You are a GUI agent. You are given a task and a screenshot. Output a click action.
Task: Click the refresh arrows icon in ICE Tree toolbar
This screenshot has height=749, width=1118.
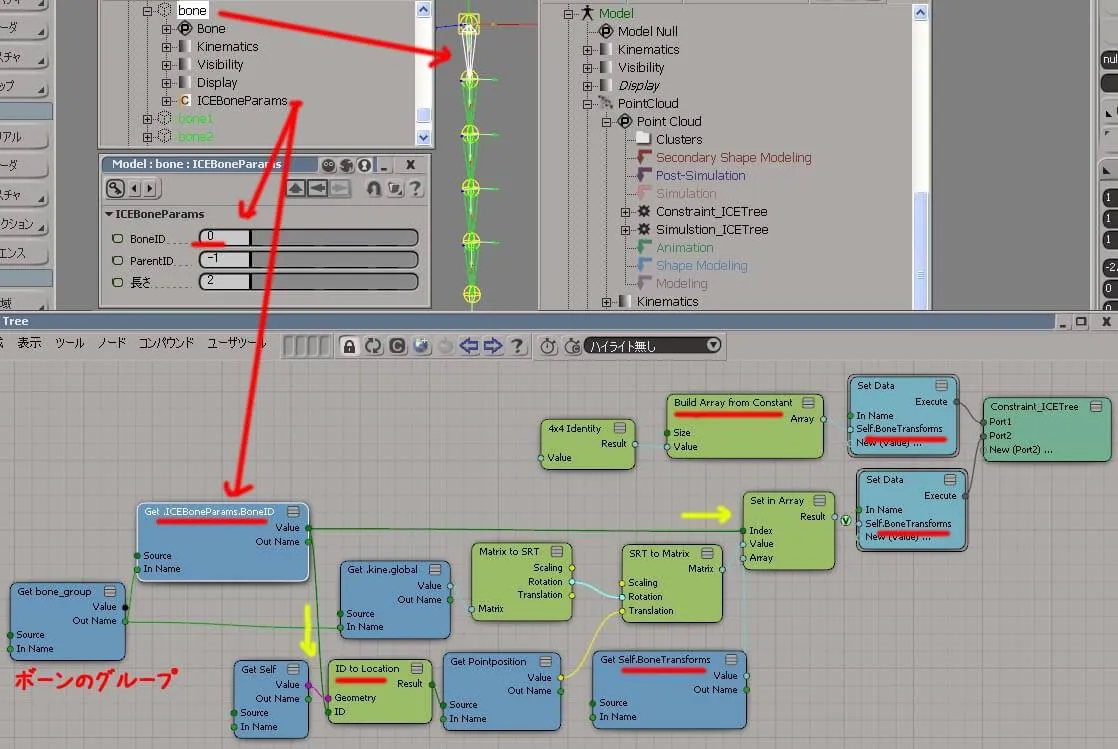[374, 347]
